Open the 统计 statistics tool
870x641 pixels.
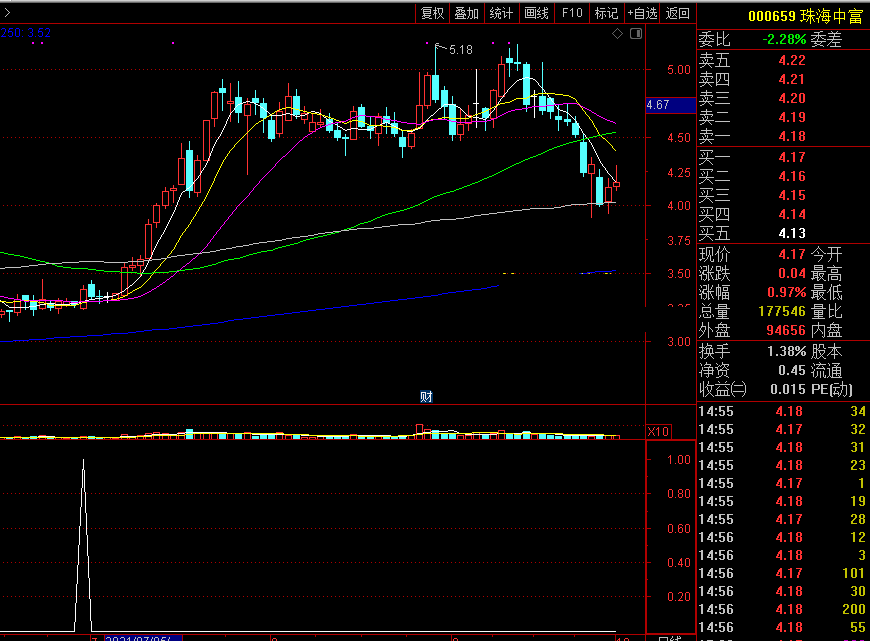pyautogui.click(x=501, y=13)
